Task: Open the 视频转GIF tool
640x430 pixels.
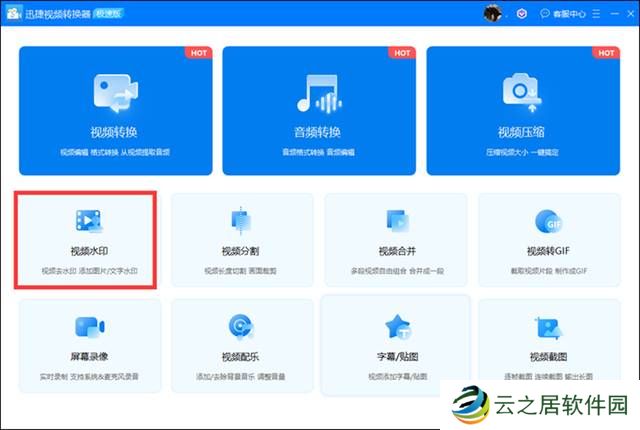Action: point(548,240)
